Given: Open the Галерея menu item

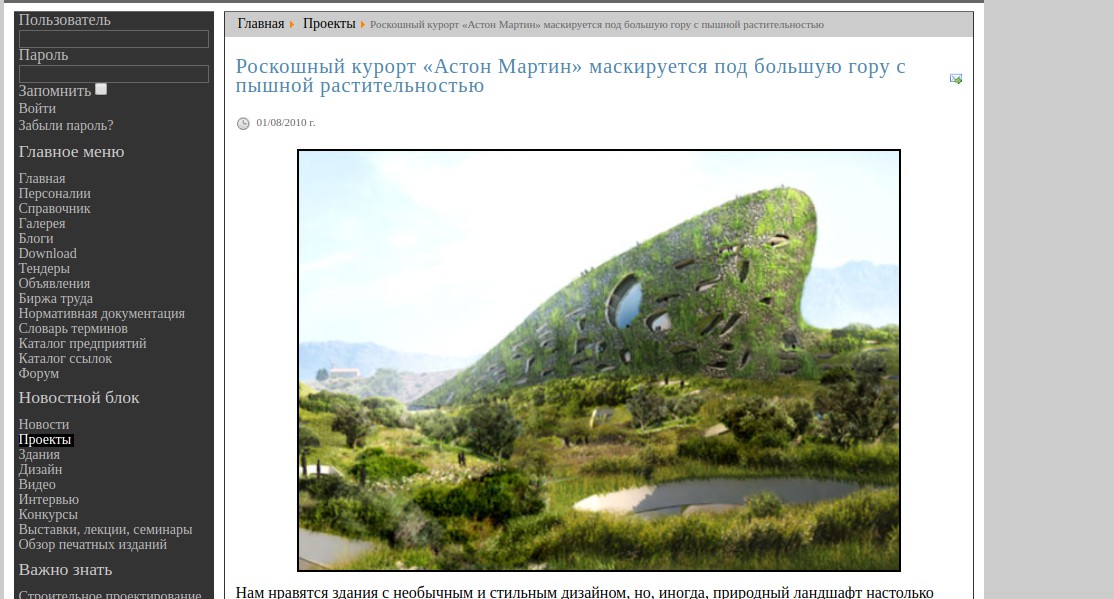Looking at the screenshot, I should pos(42,223).
